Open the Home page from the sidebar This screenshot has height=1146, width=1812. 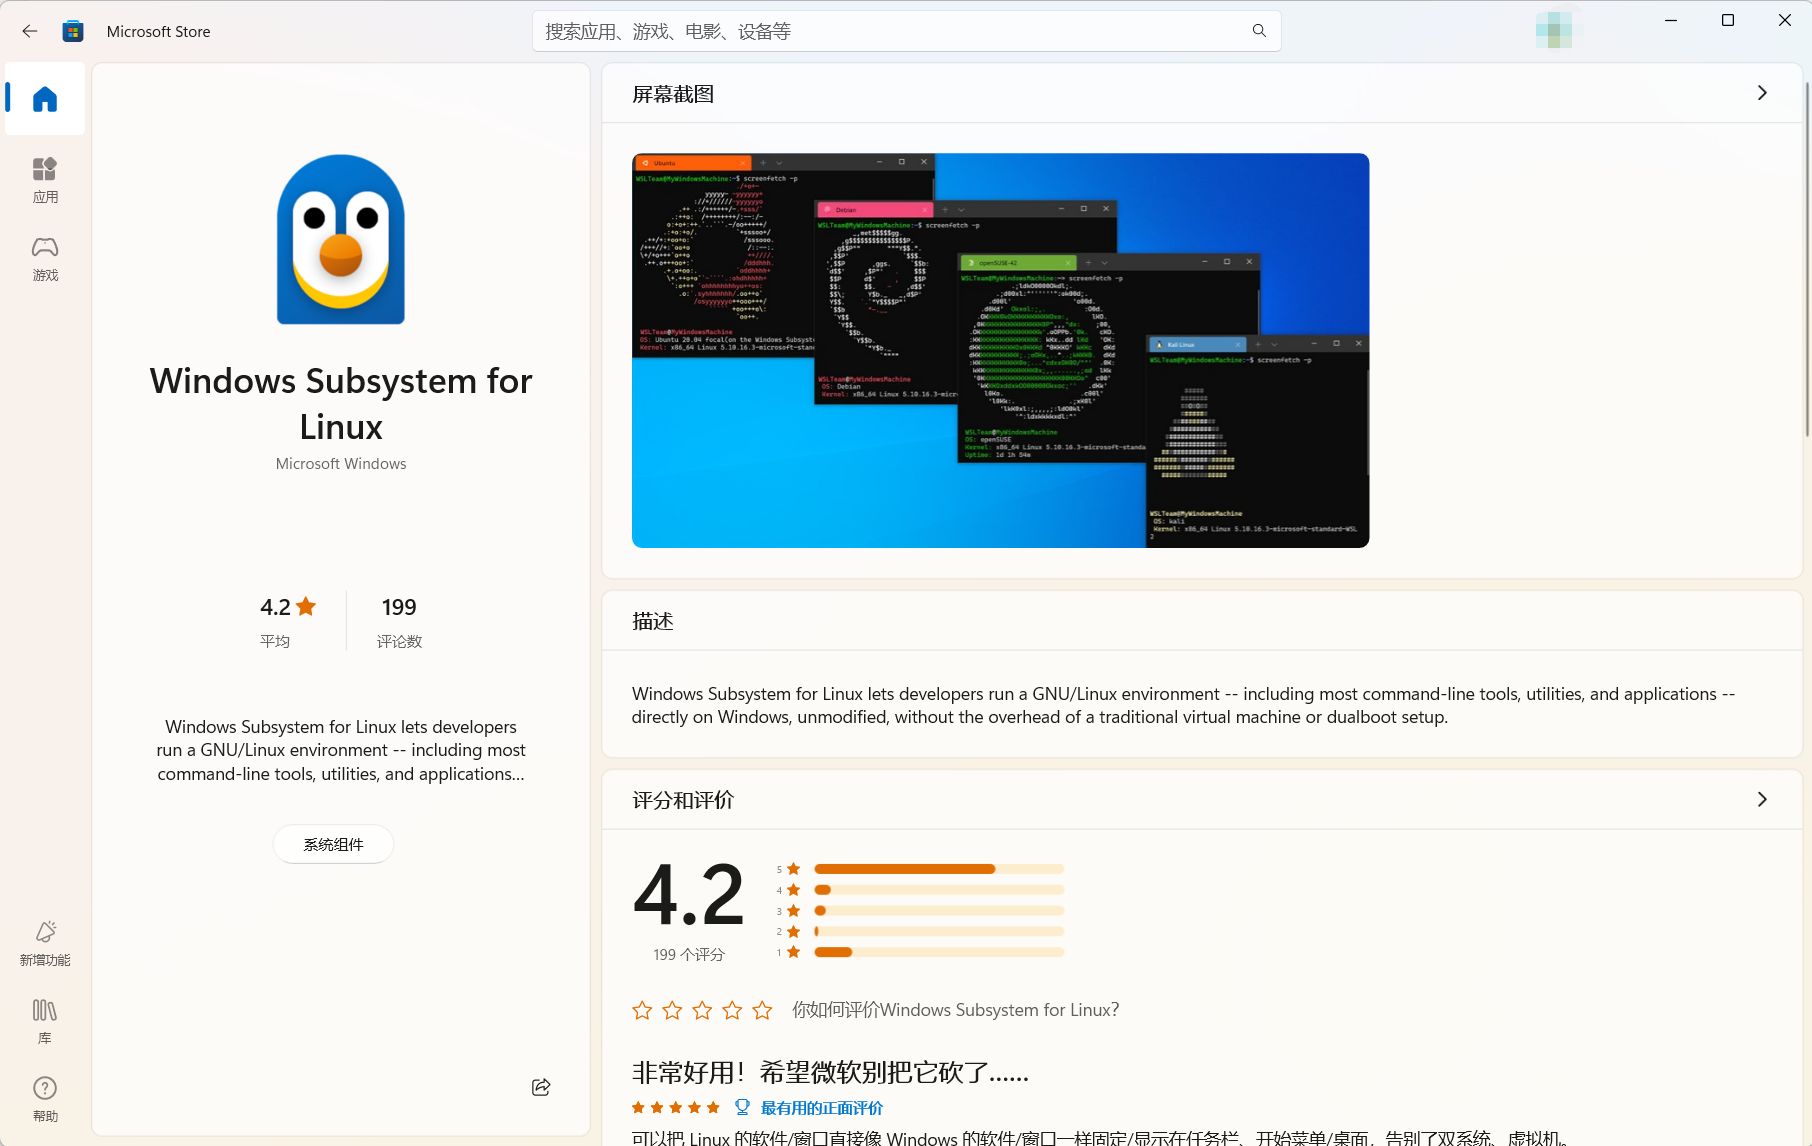(45, 99)
